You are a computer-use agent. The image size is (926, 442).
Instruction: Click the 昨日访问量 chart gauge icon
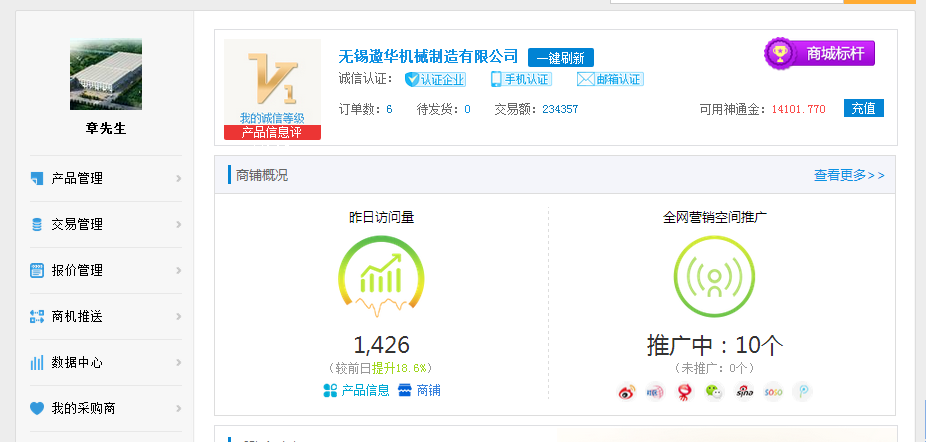tap(382, 277)
